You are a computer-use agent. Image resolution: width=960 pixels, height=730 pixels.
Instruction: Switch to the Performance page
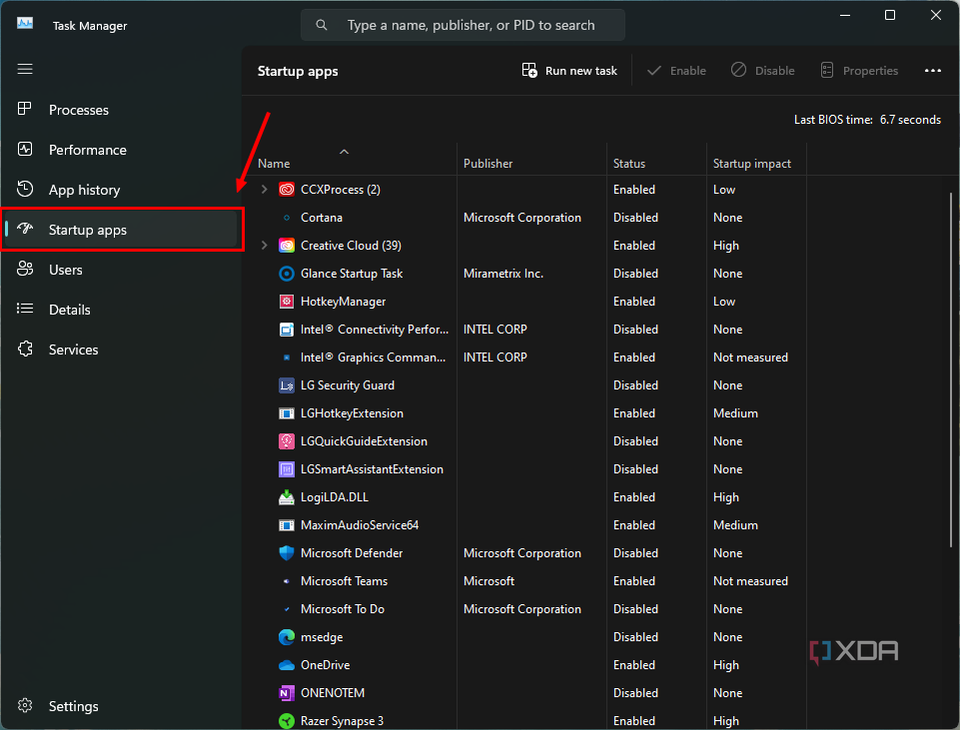(x=120, y=149)
